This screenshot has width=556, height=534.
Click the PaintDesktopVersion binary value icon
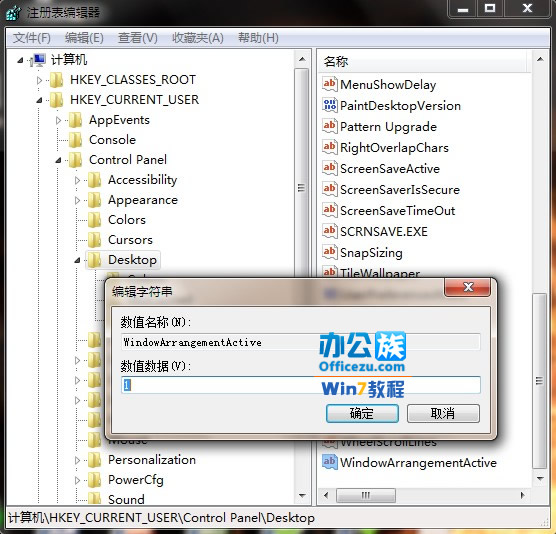point(329,105)
